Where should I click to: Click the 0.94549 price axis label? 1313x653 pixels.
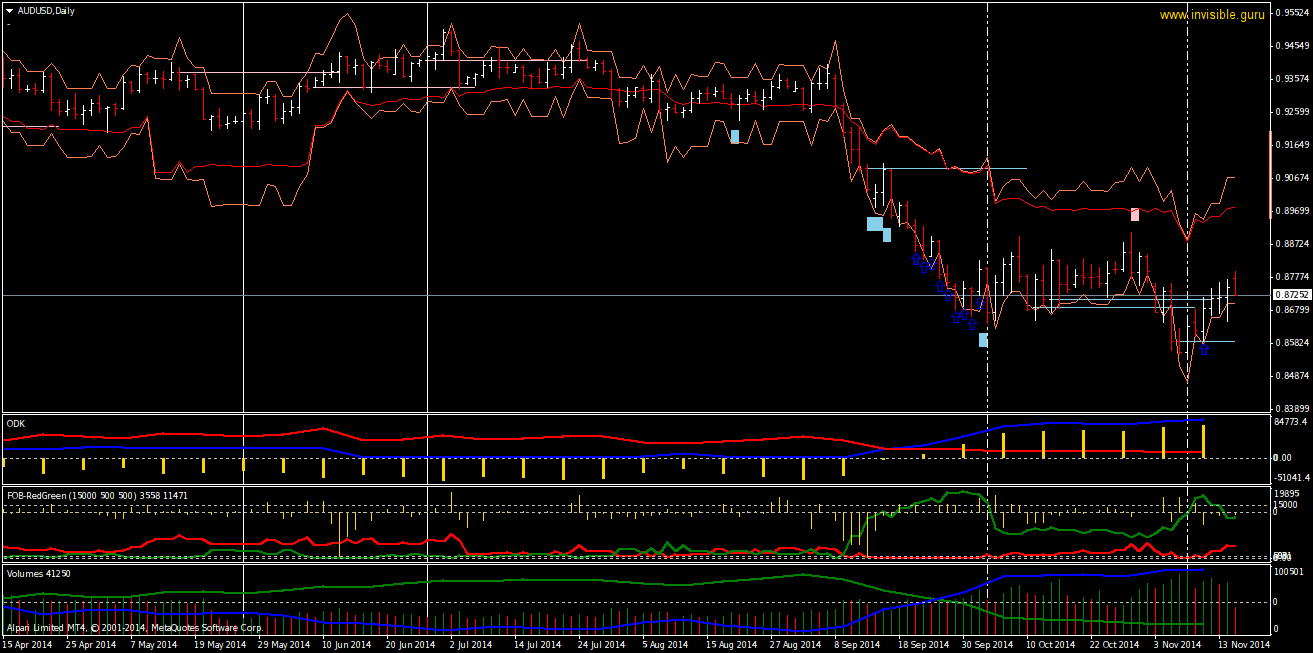coord(1291,46)
